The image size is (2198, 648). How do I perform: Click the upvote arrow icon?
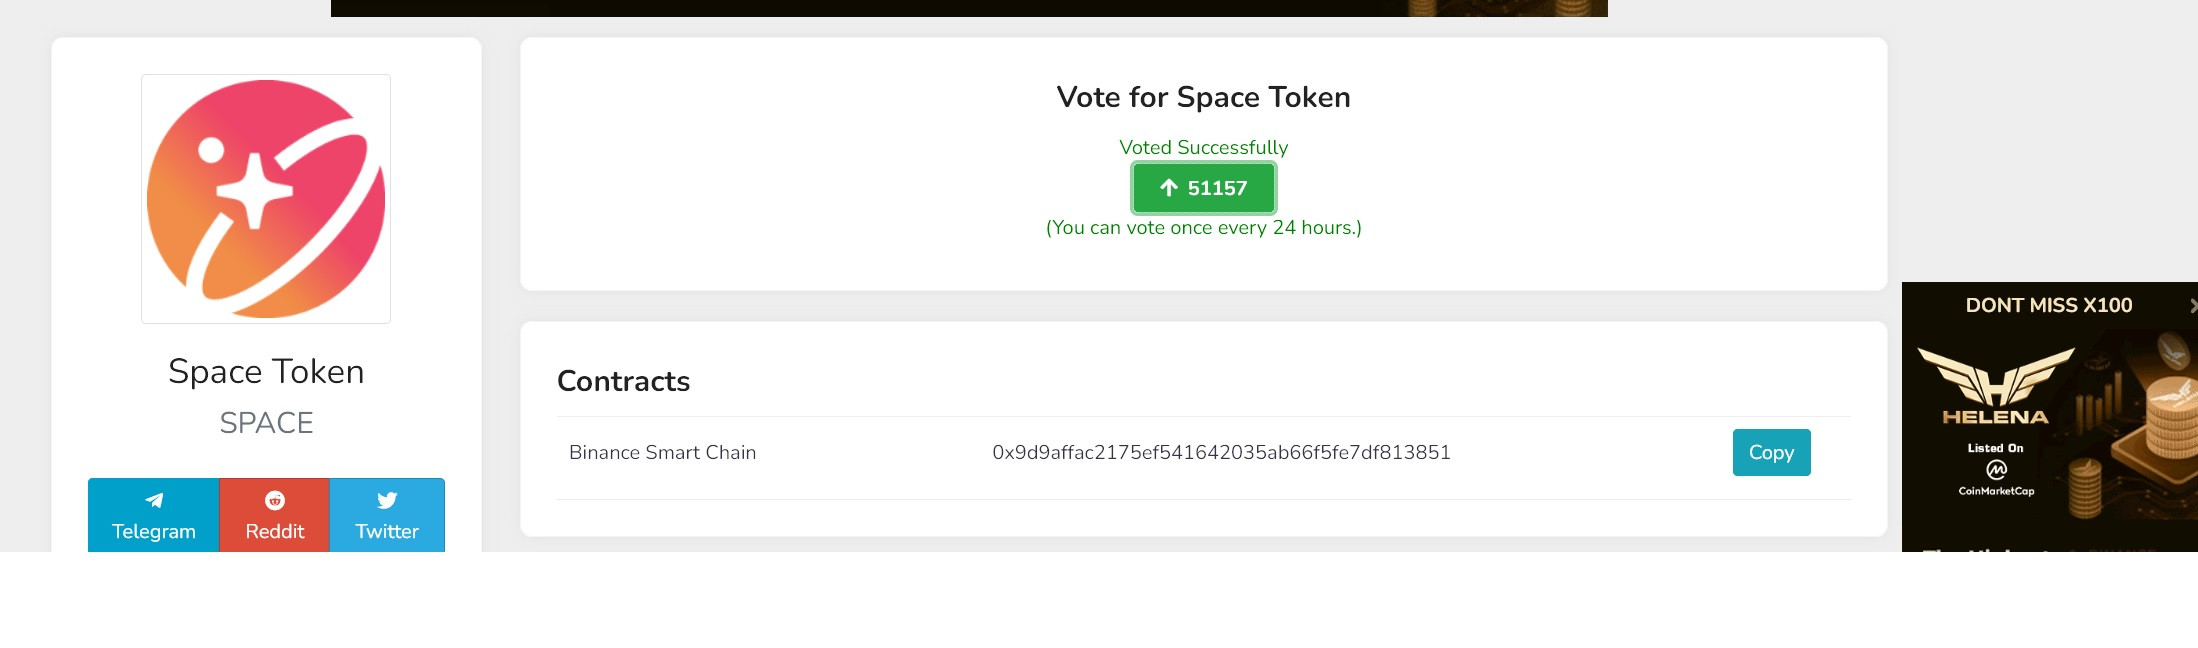click(x=1169, y=188)
